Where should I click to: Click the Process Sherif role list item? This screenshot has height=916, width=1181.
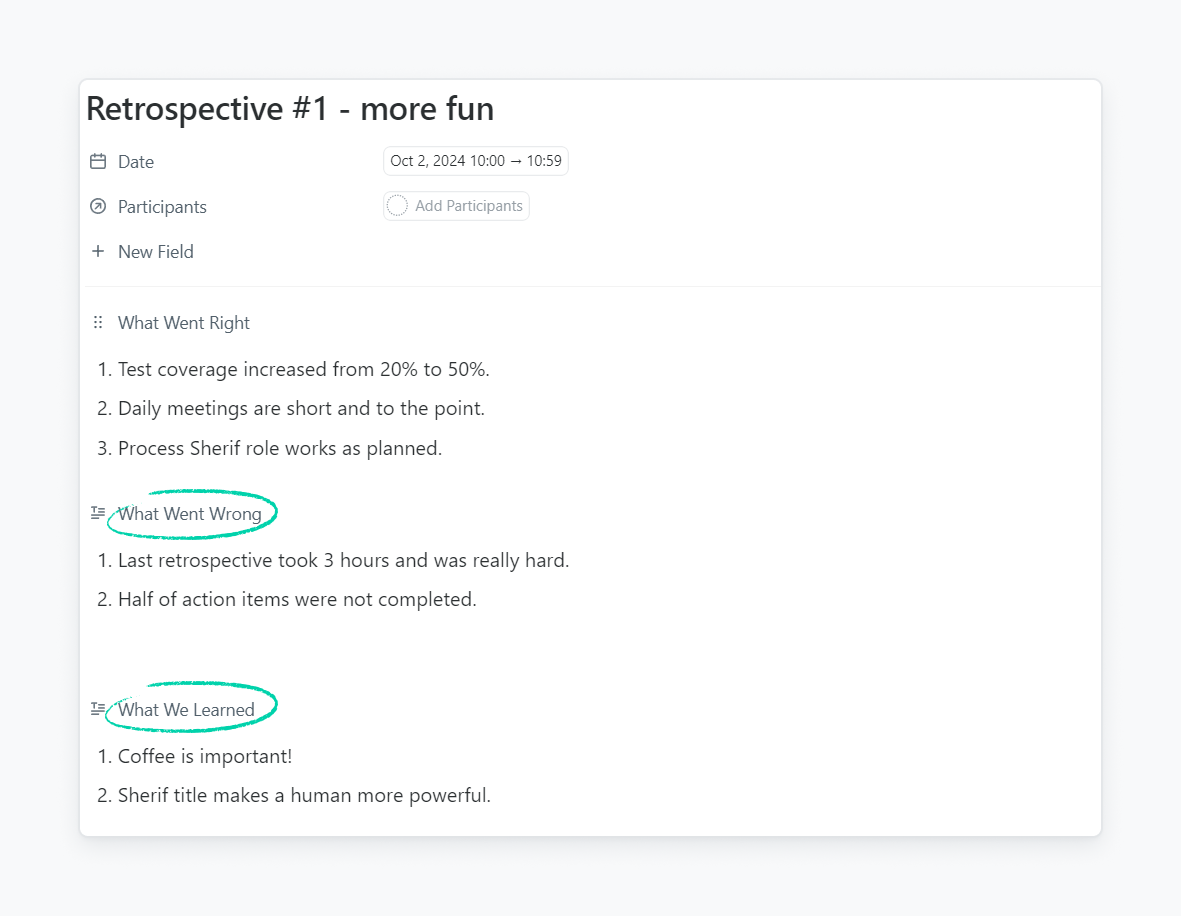click(279, 449)
